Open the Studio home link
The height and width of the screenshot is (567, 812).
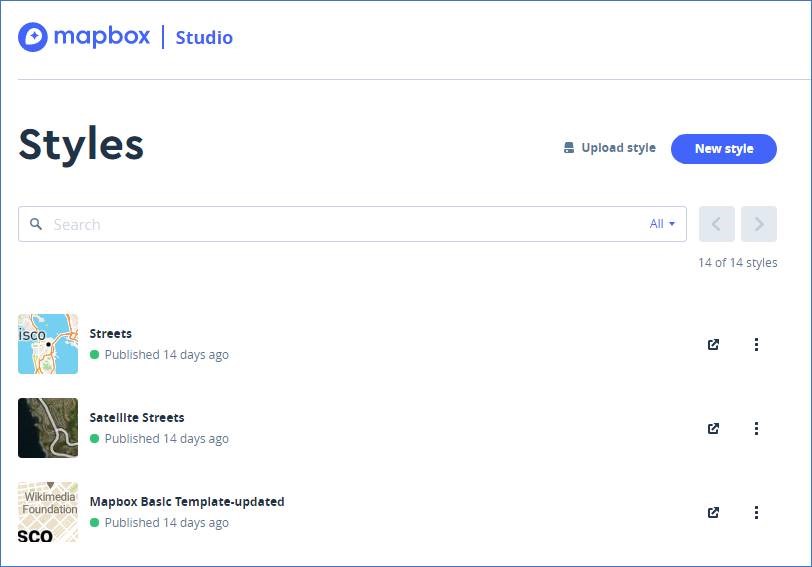coord(204,37)
